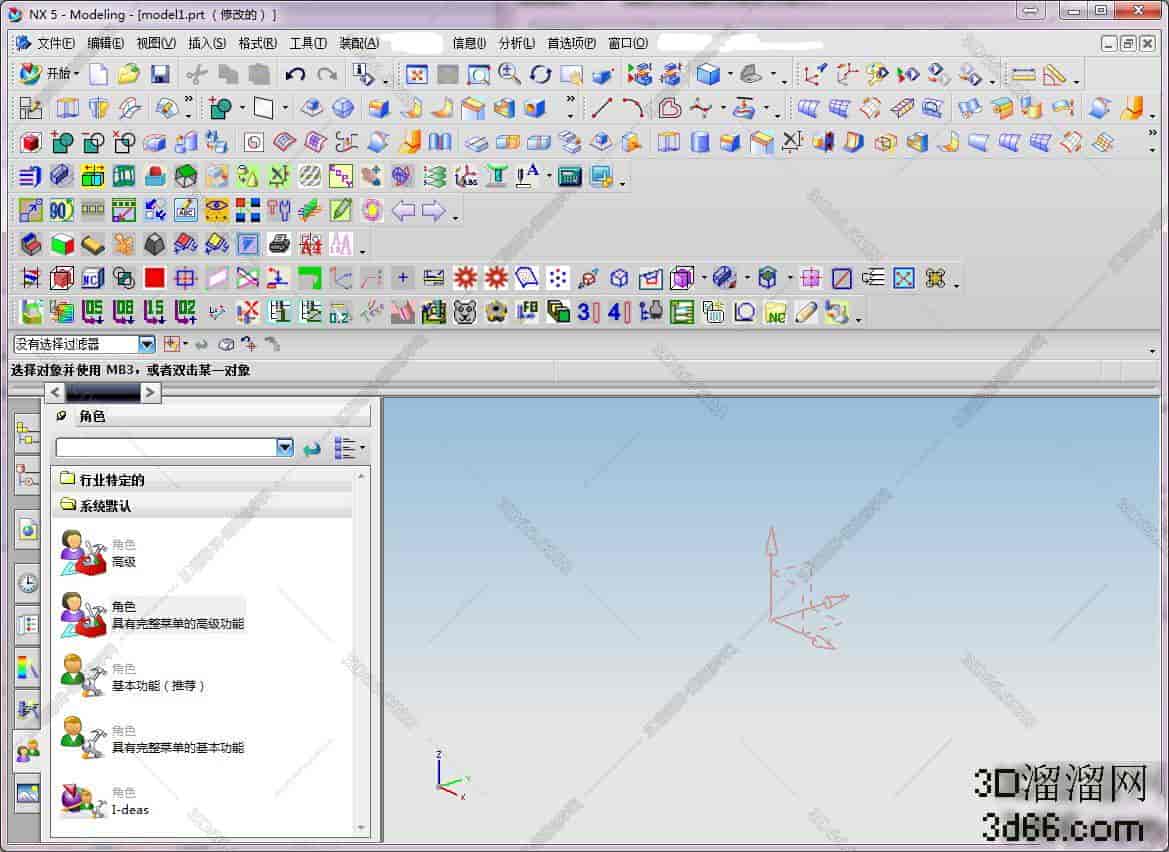Create a new file with the blank page icon
Screen dimensions: 1169x852
click(x=98, y=74)
